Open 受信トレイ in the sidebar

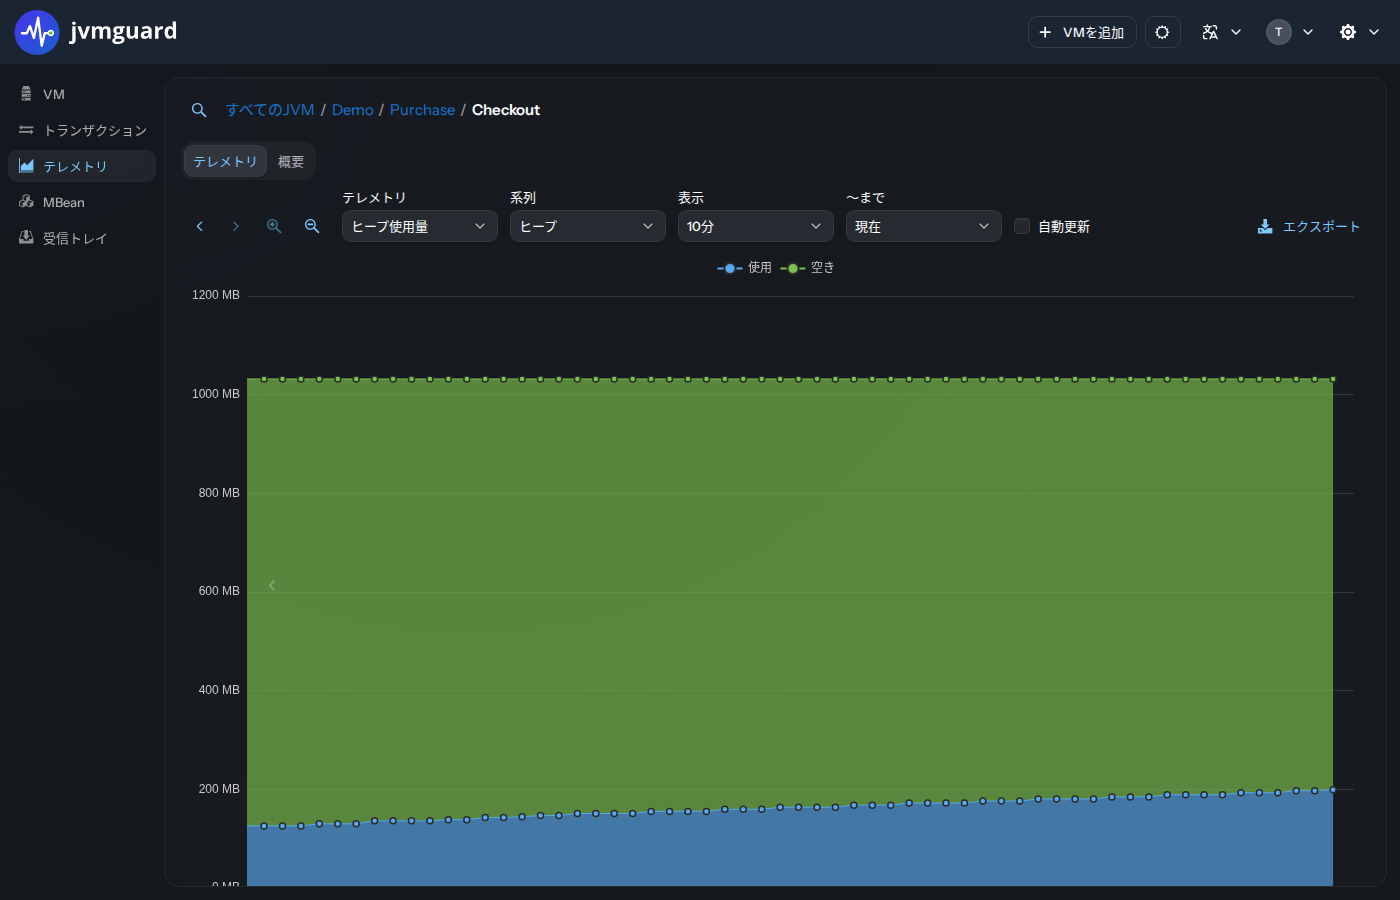(82, 238)
